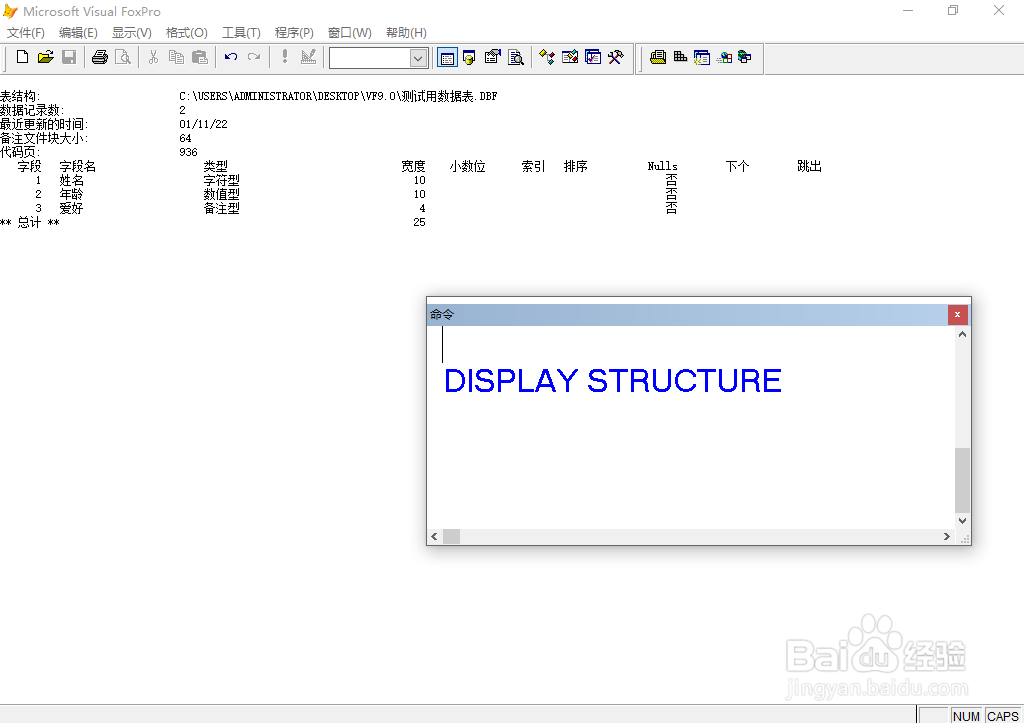Click the field name 年龄
This screenshot has height=723, width=1024.
point(71,195)
